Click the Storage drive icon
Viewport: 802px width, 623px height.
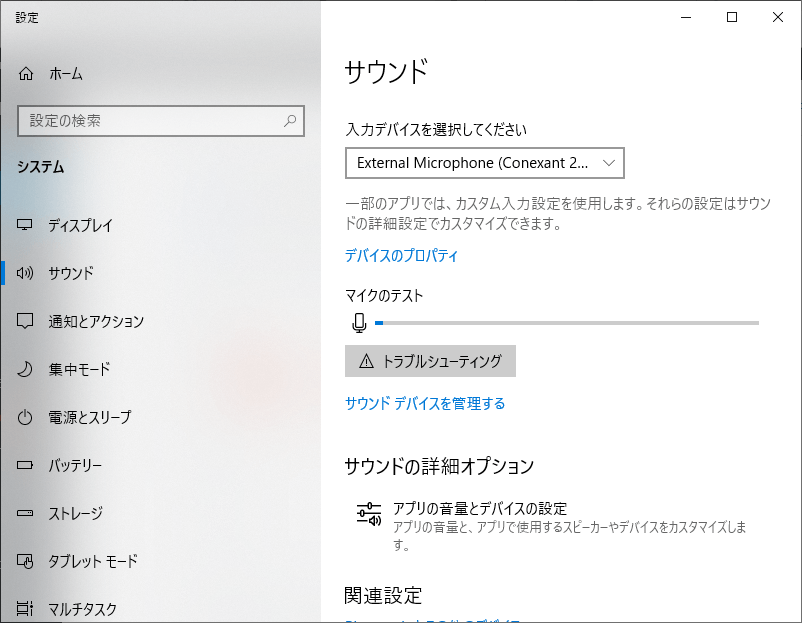[27, 513]
